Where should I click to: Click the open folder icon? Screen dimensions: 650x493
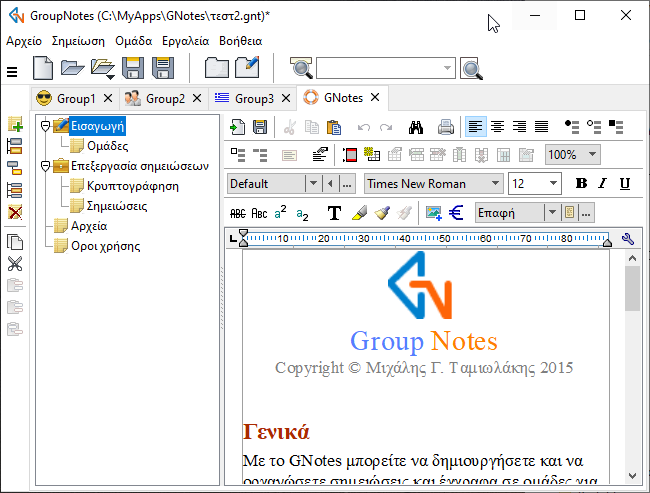73,68
